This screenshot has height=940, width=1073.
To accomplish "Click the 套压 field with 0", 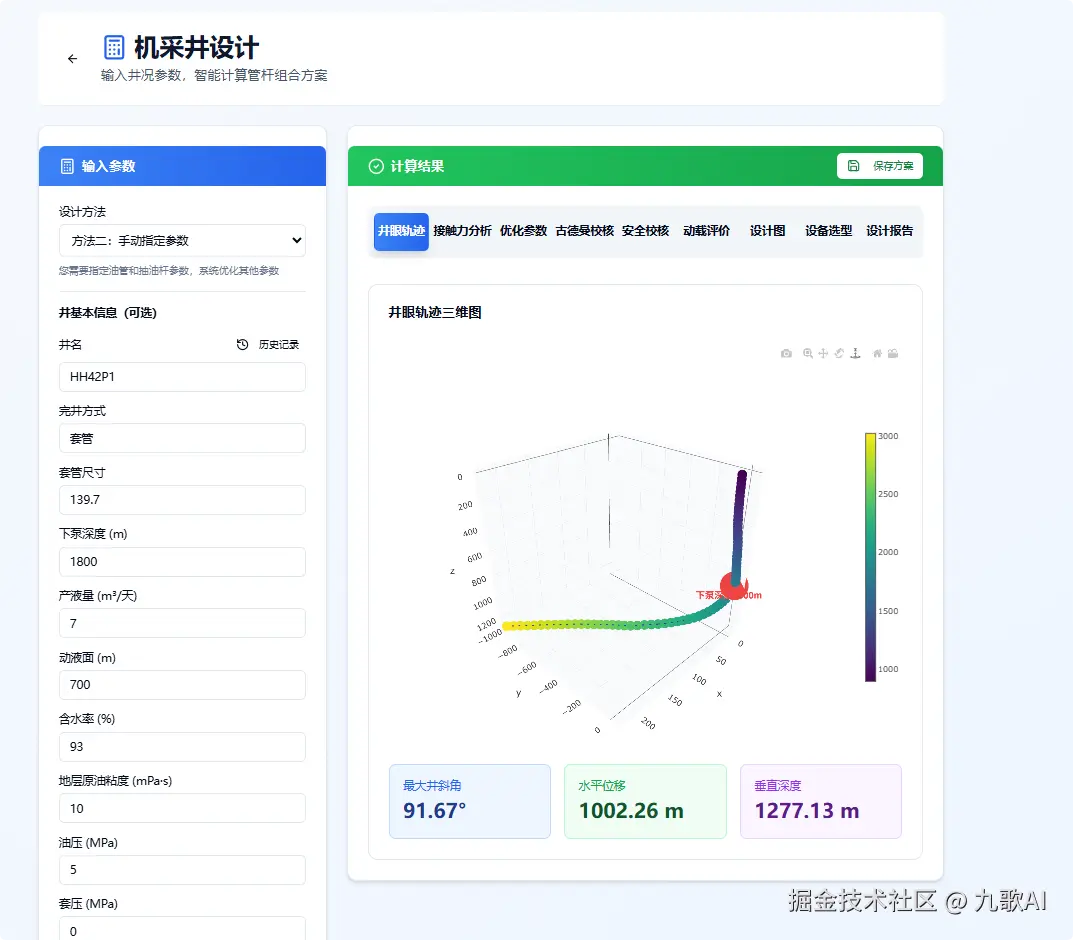I will click(182, 930).
